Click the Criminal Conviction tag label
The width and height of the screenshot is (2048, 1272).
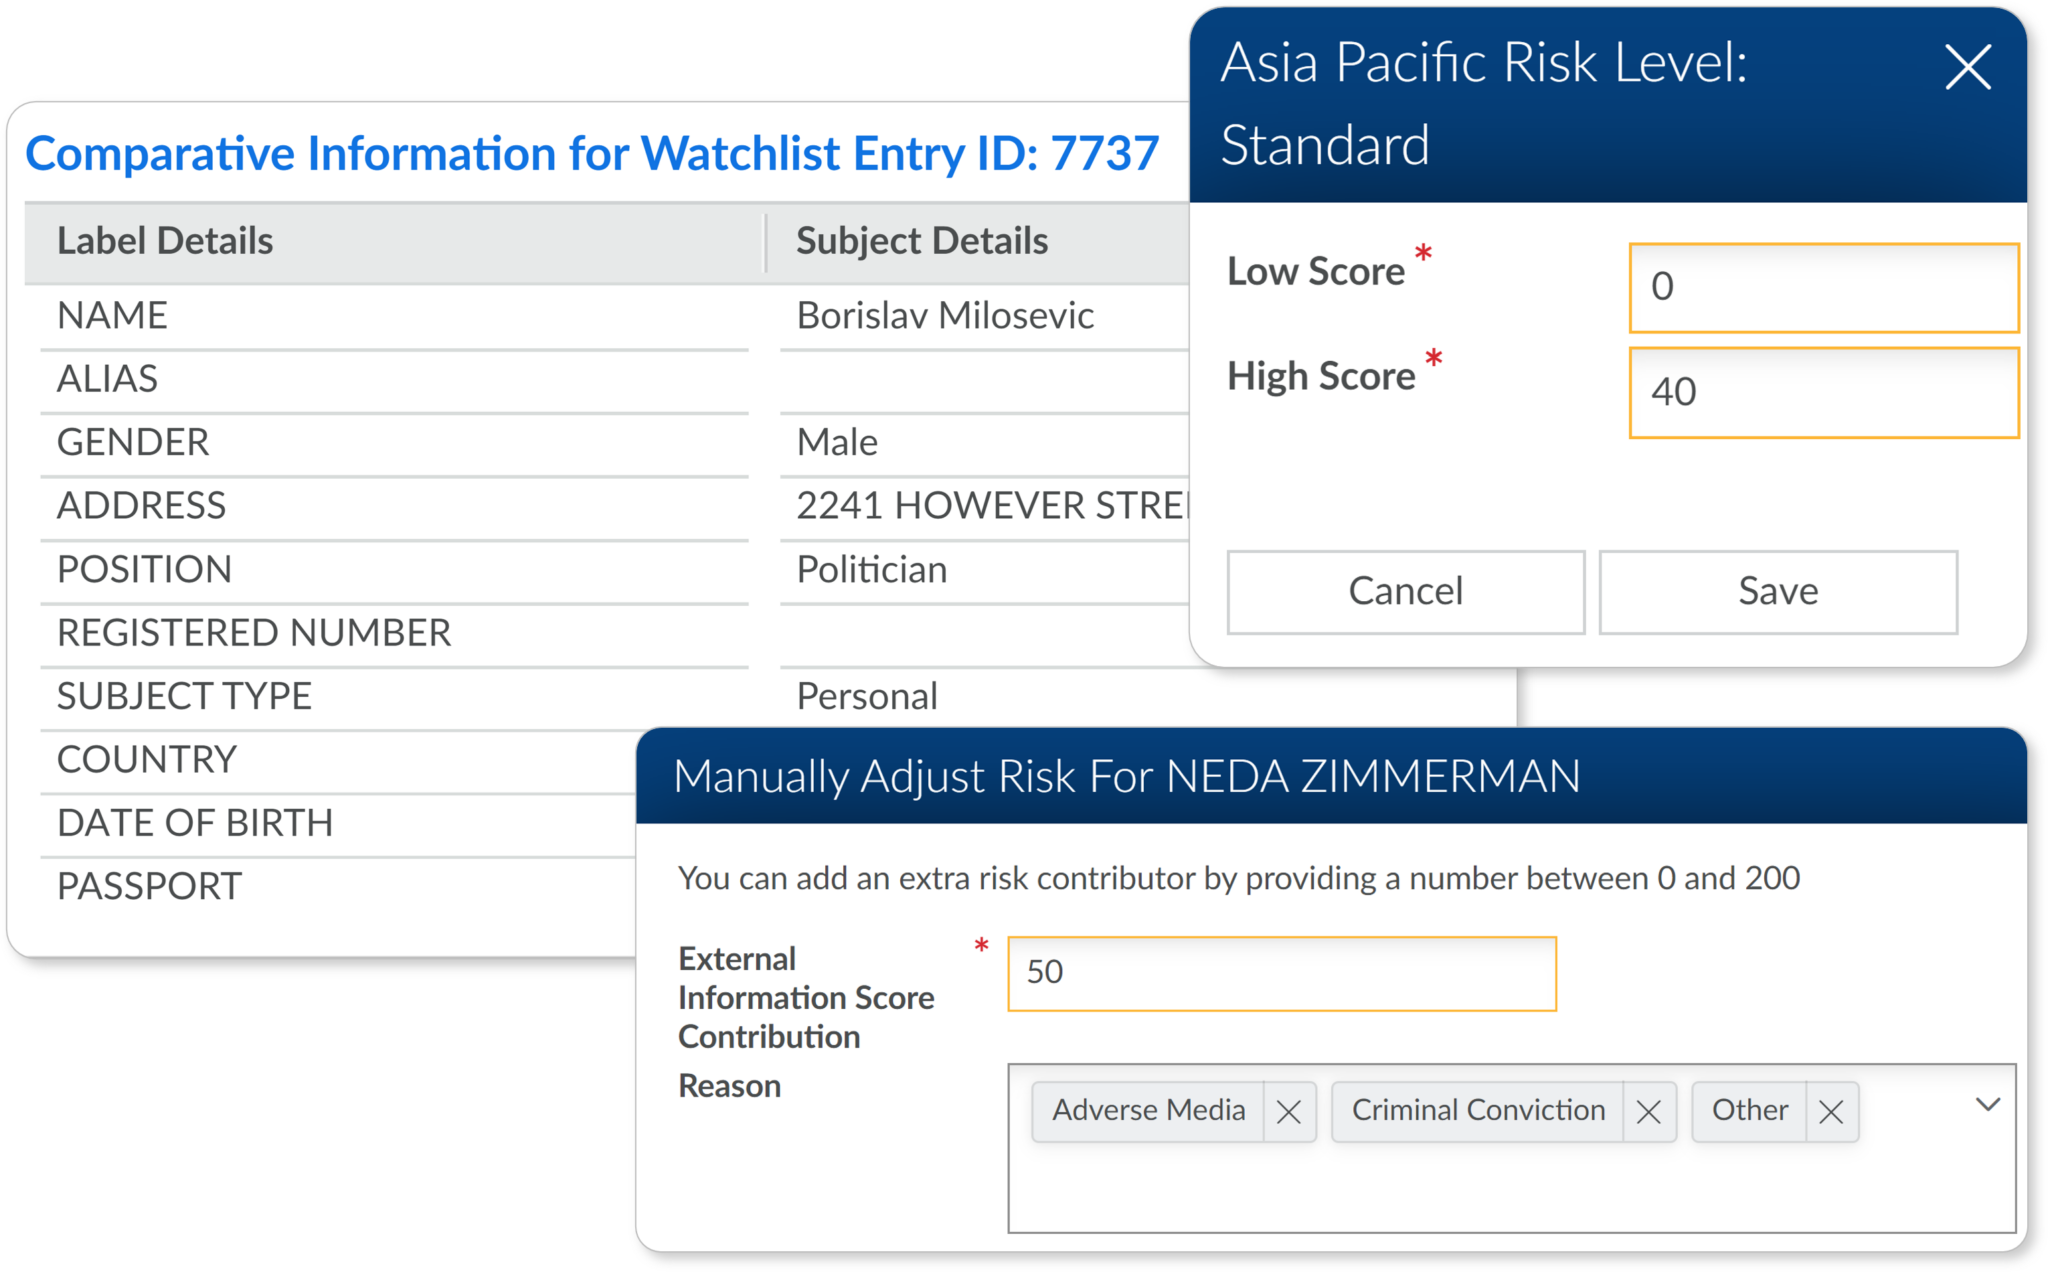1478,1110
